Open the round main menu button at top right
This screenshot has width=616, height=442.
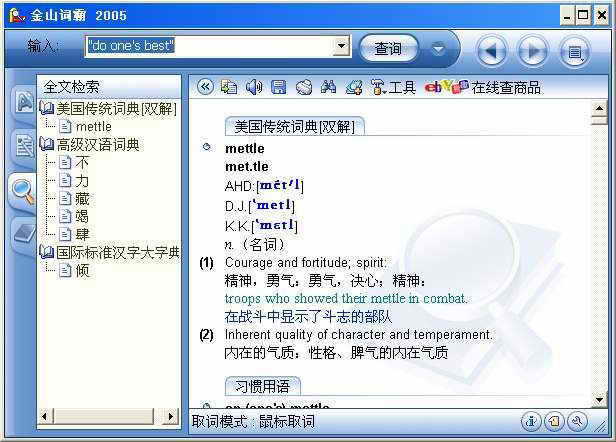[x=573, y=49]
